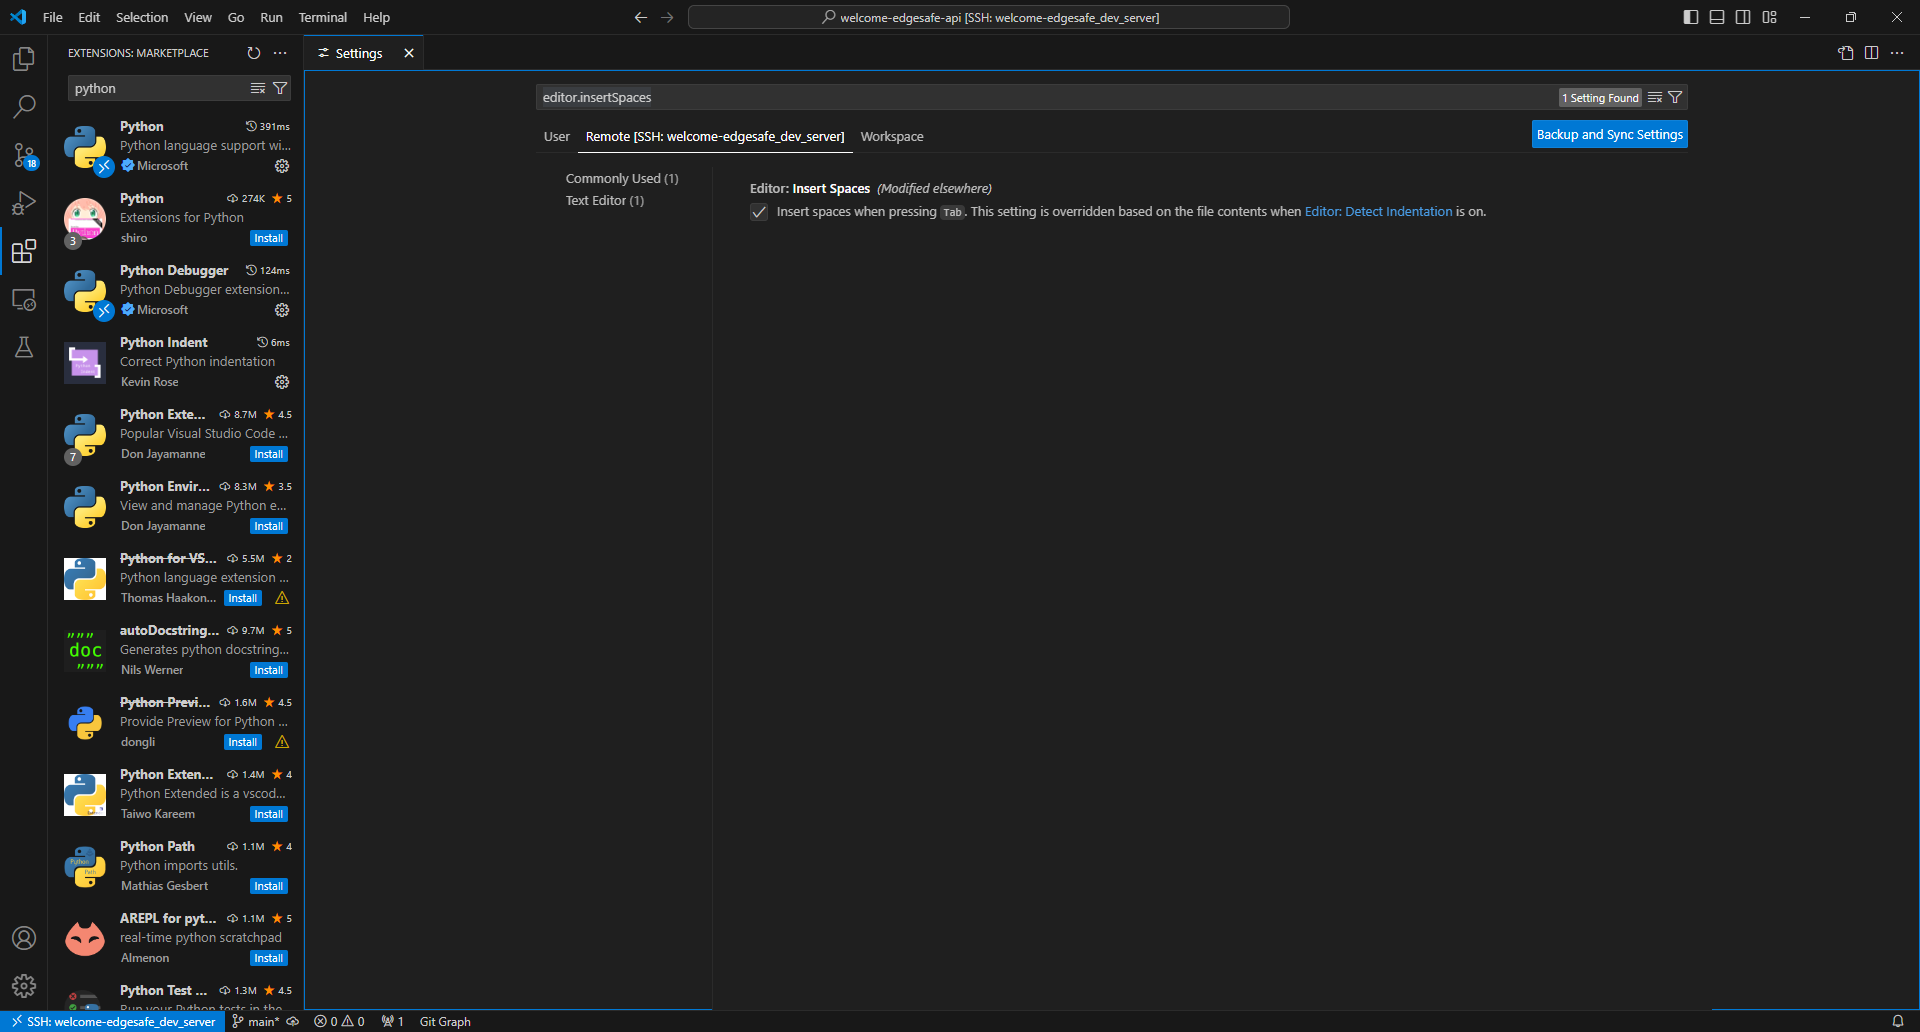Open Remote Explorer view
The height and width of the screenshot is (1032, 1920).
pos(24,299)
